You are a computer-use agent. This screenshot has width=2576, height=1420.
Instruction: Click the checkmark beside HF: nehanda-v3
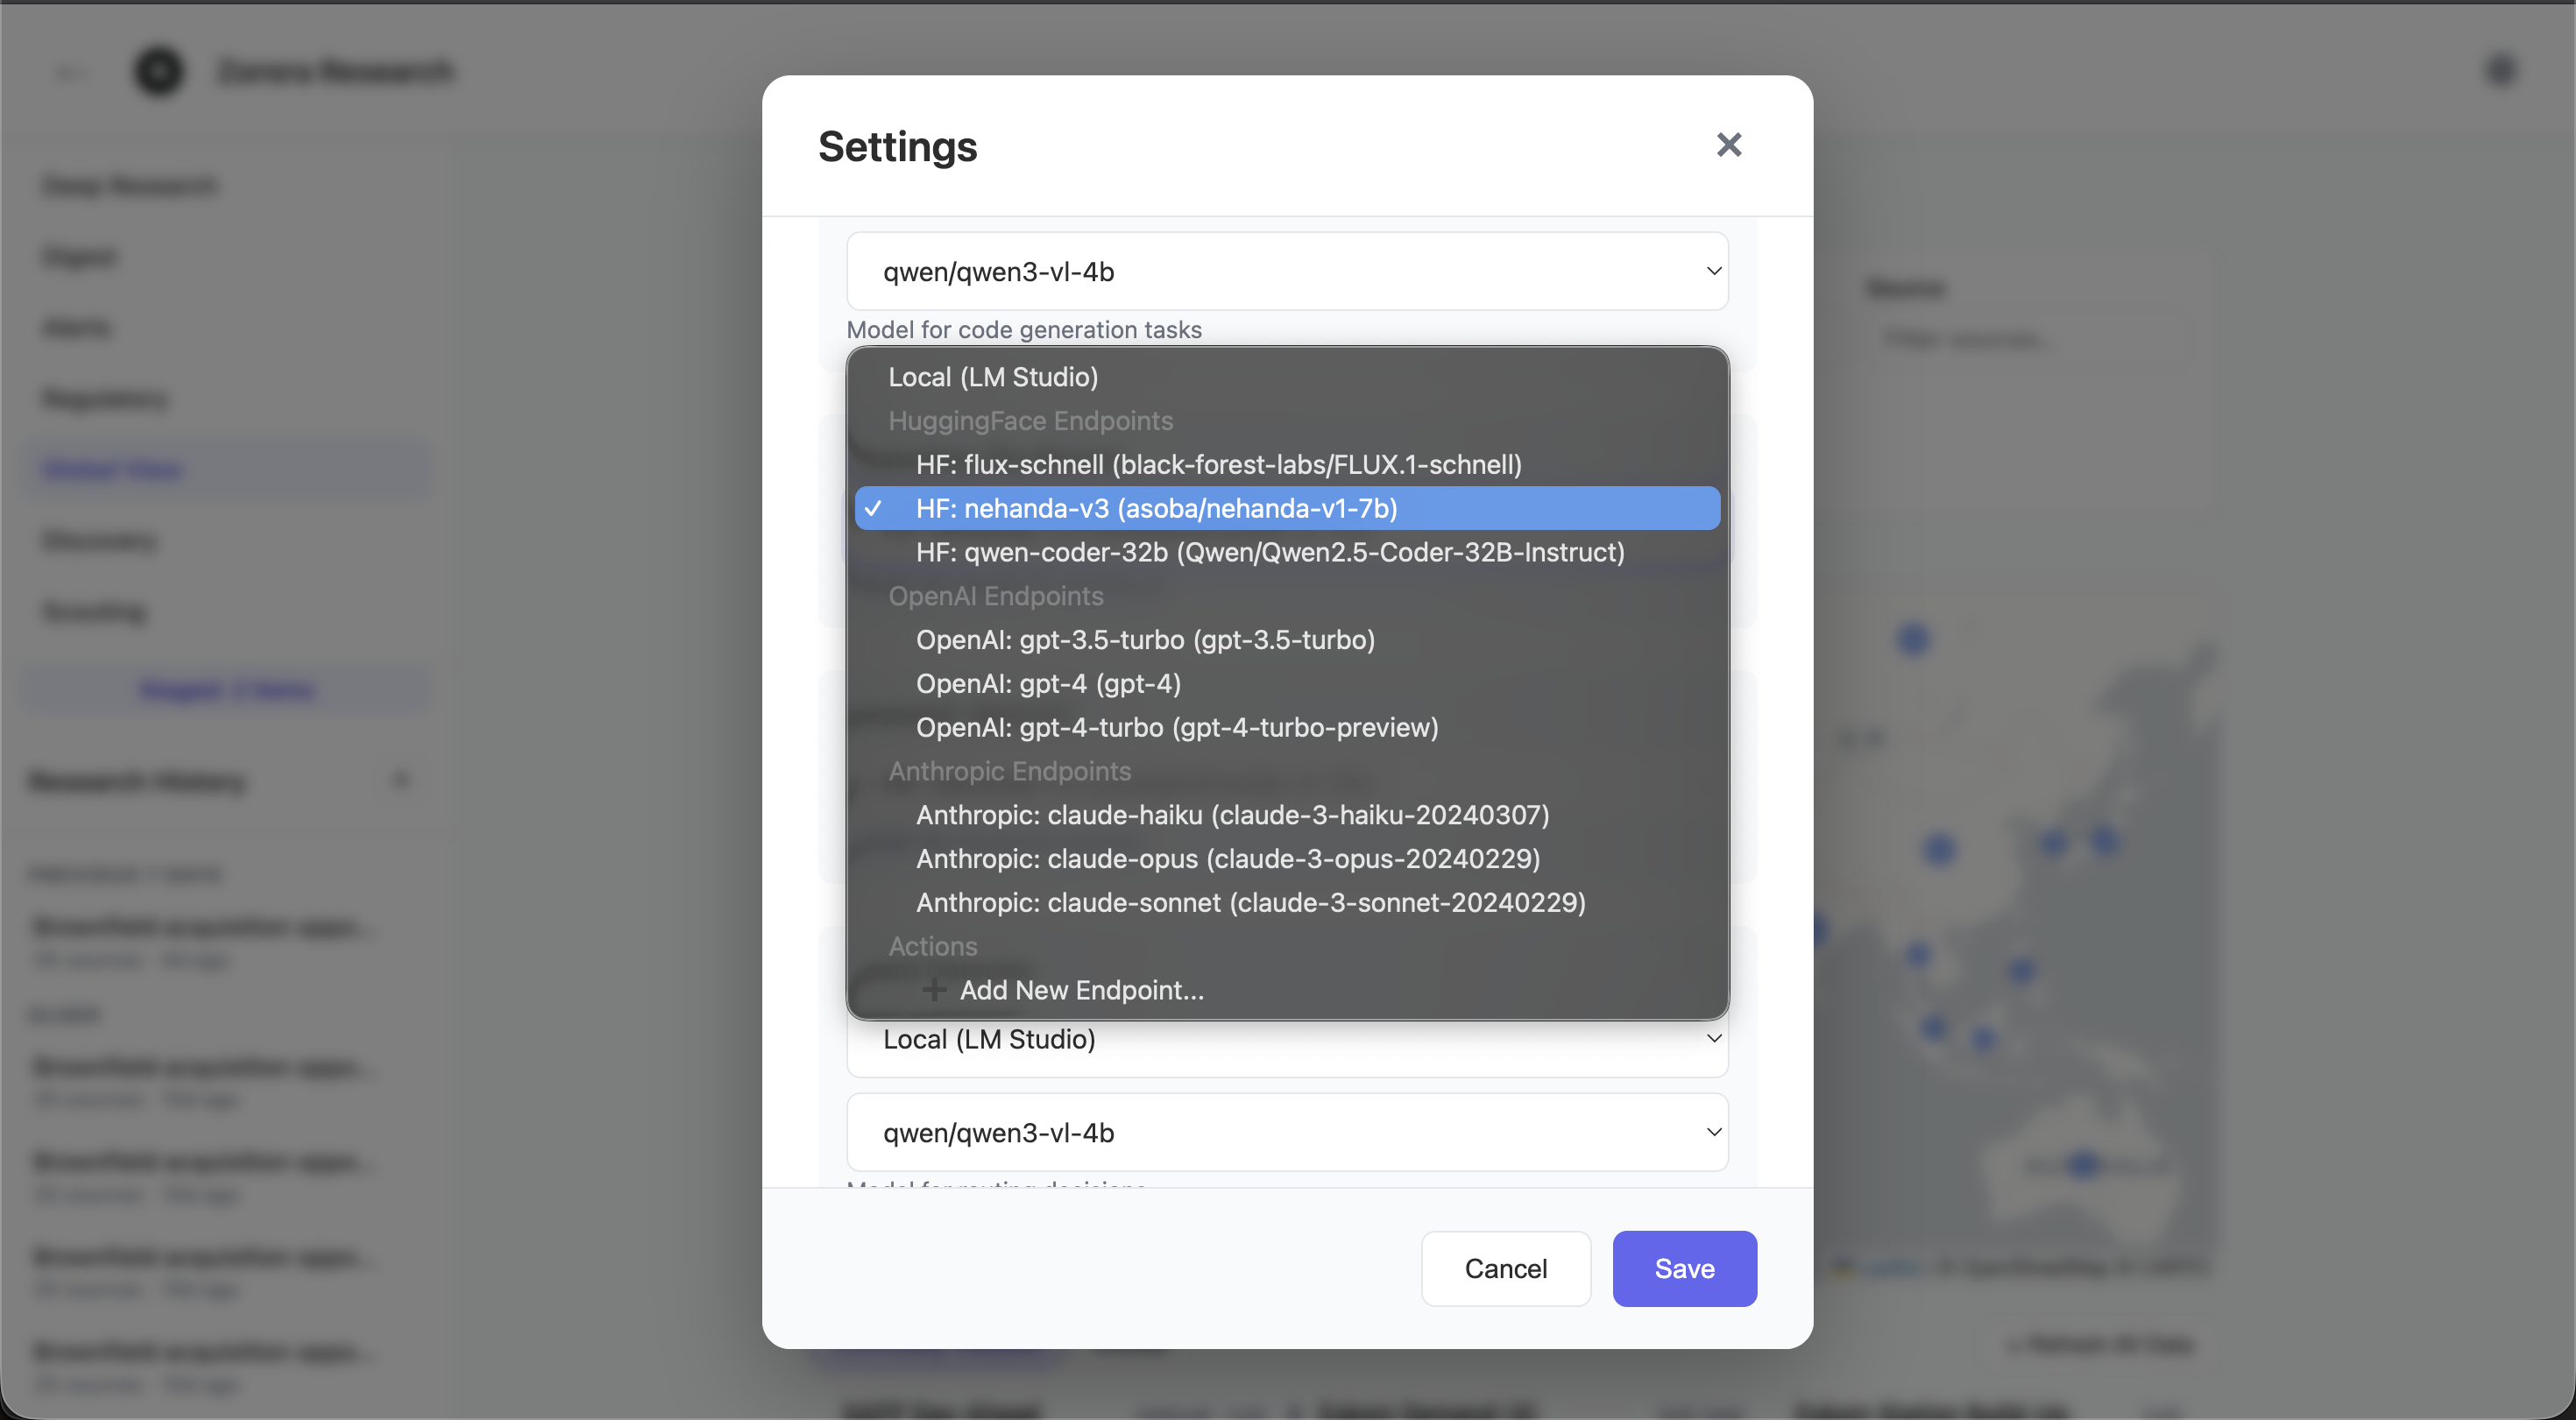[874, 509]
